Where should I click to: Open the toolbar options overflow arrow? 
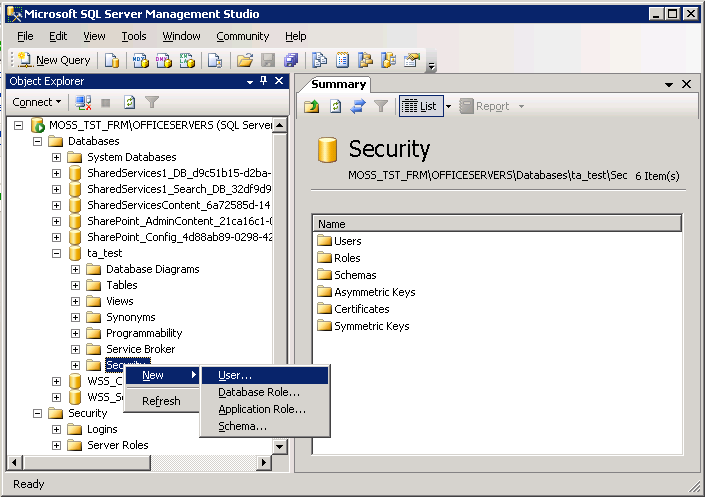click(x=431, y=66)
